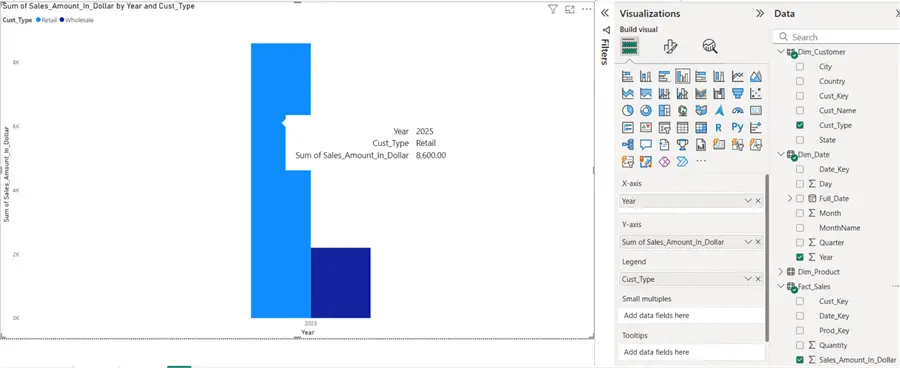Click the Data pane Search box
The image size is (900, 368).
click(x=836, y=37)
